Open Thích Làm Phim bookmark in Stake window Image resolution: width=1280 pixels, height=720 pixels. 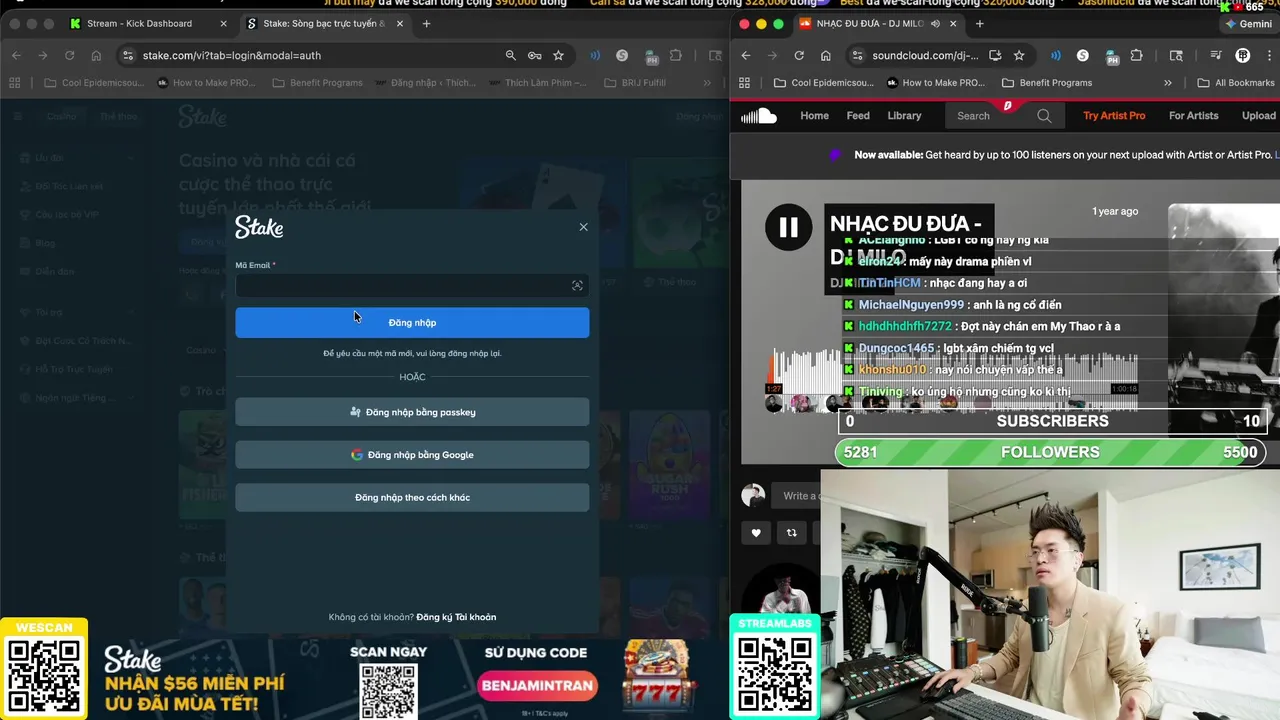pyautogui.click(x=536, y=83)
